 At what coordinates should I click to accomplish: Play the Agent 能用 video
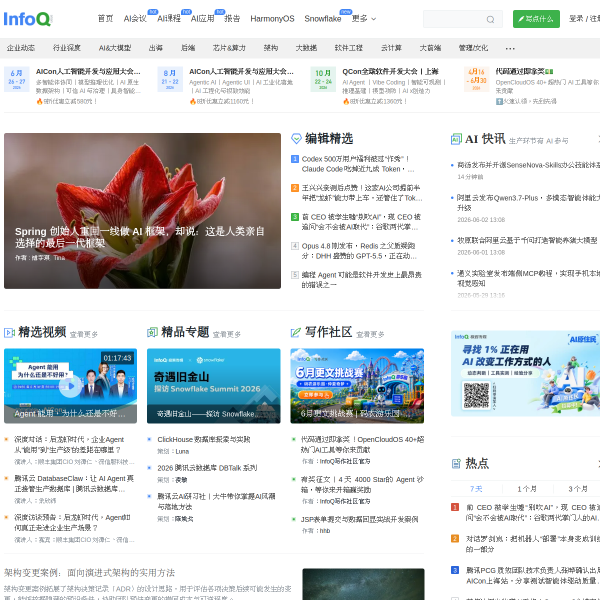point(71,386)
